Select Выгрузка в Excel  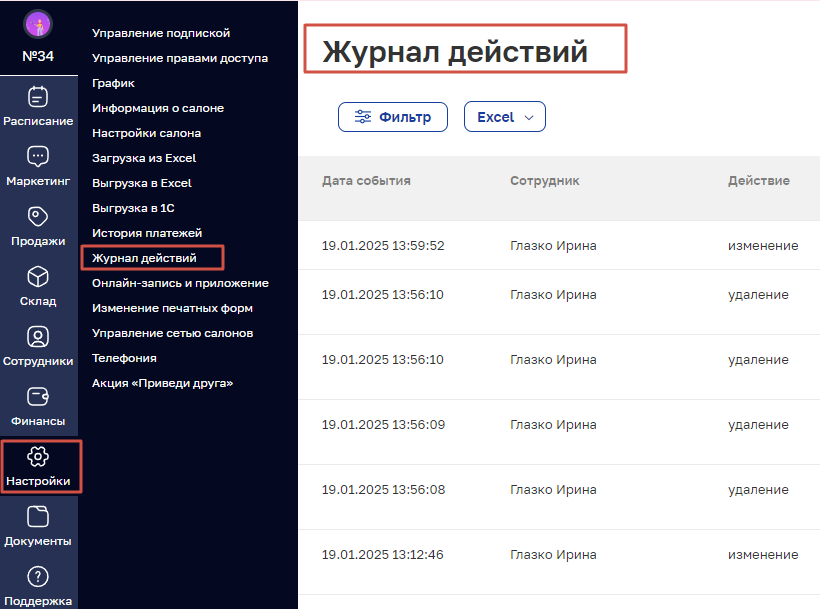pyautogui.click(x=142, y=183)
